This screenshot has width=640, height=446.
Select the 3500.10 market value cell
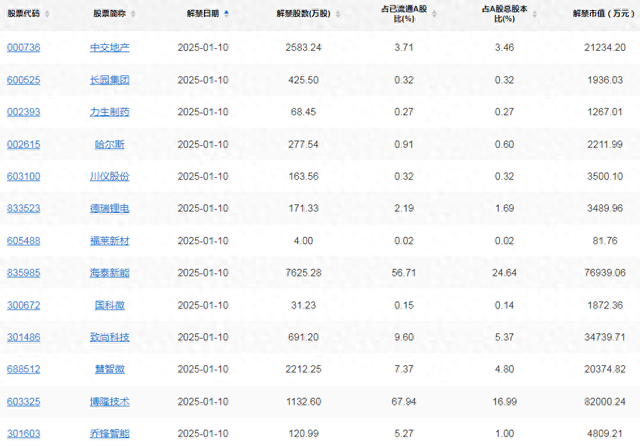click(605, 176)
